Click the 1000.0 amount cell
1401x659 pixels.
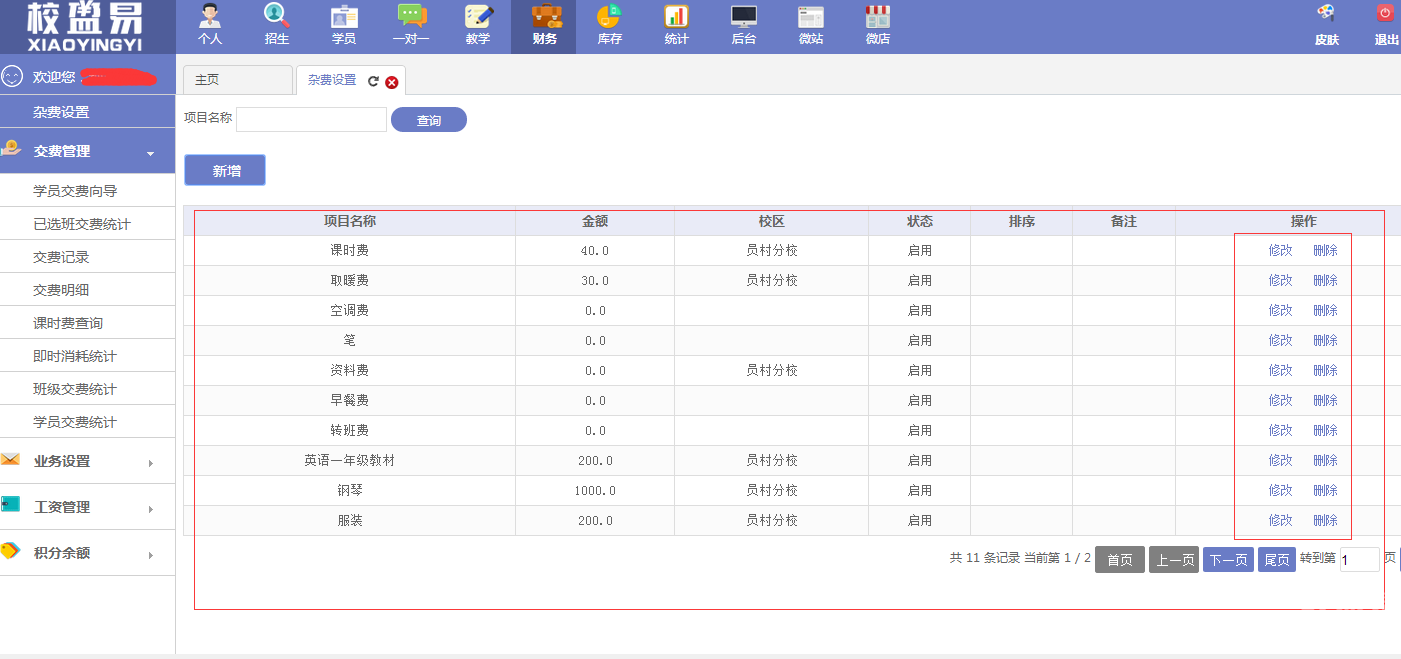point(595,491)
